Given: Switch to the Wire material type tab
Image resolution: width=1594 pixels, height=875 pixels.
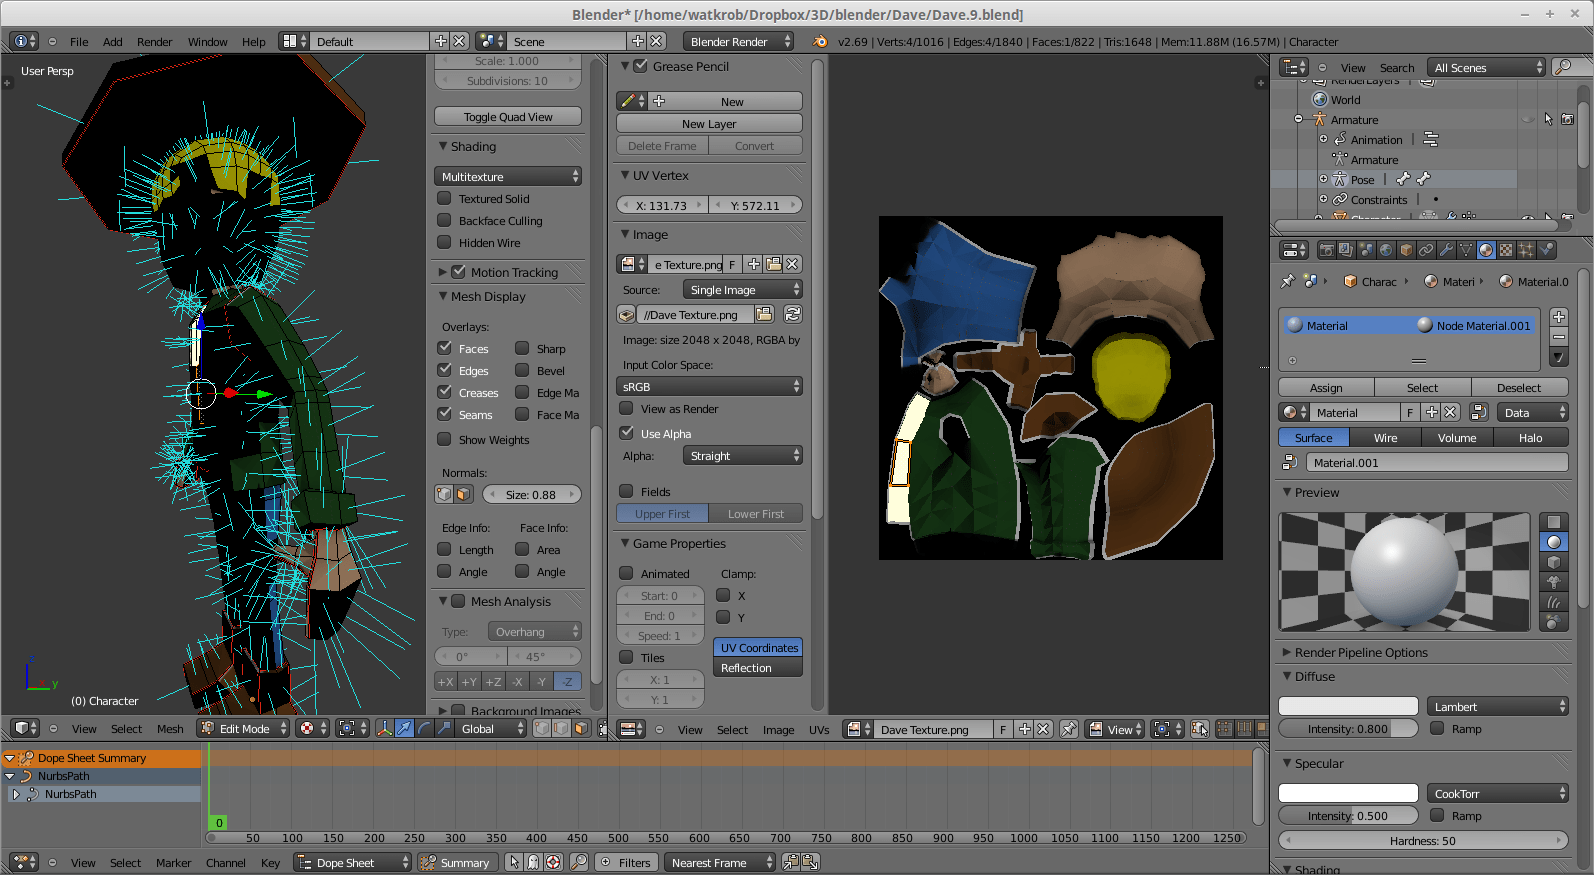Looking at the screenshot, I should [1386, 438].
